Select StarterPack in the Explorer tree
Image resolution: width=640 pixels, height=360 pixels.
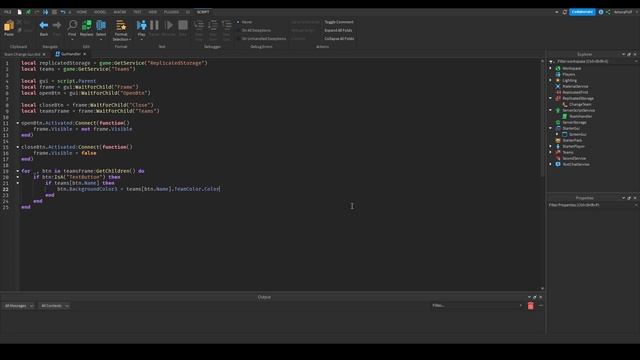pyautogui.click(x=572, y=140)
